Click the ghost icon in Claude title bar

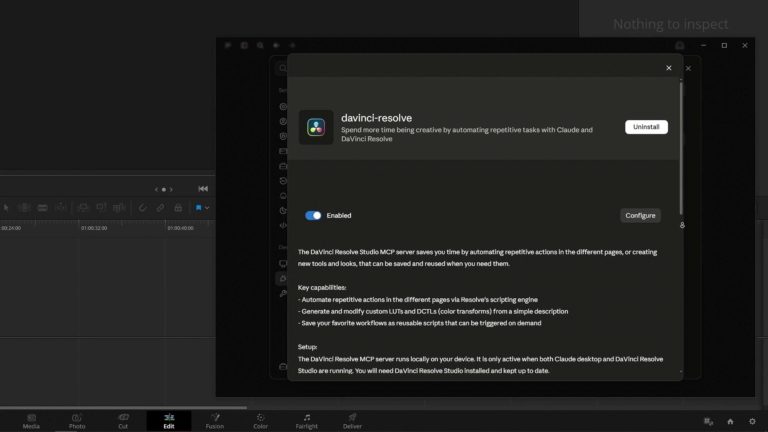point(680,46)
